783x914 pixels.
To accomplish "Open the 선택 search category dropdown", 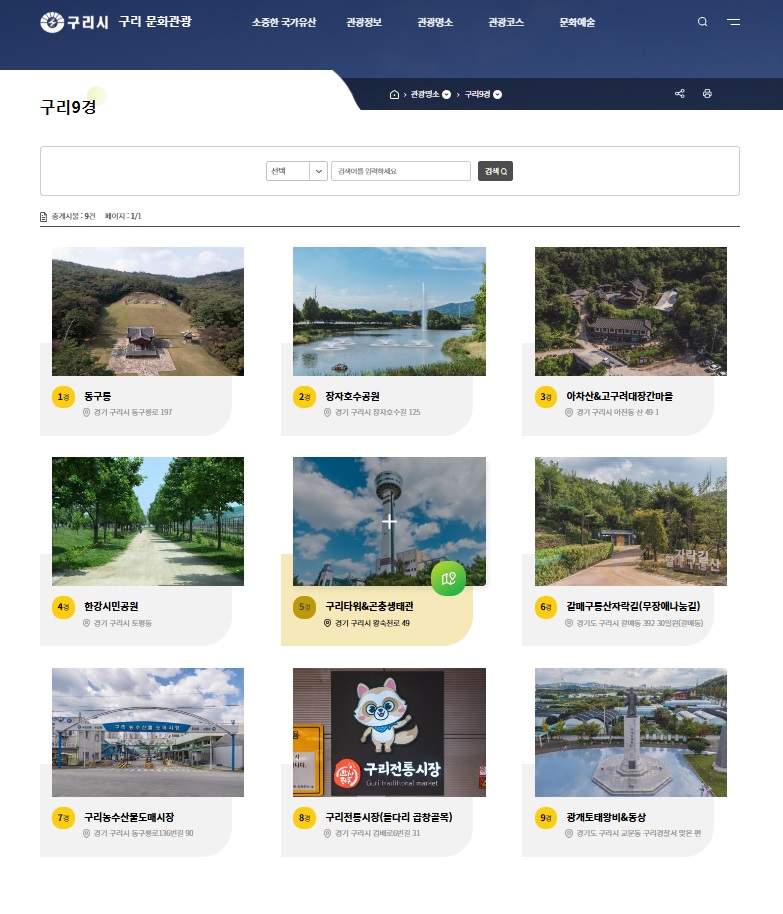I will [297, 171].
